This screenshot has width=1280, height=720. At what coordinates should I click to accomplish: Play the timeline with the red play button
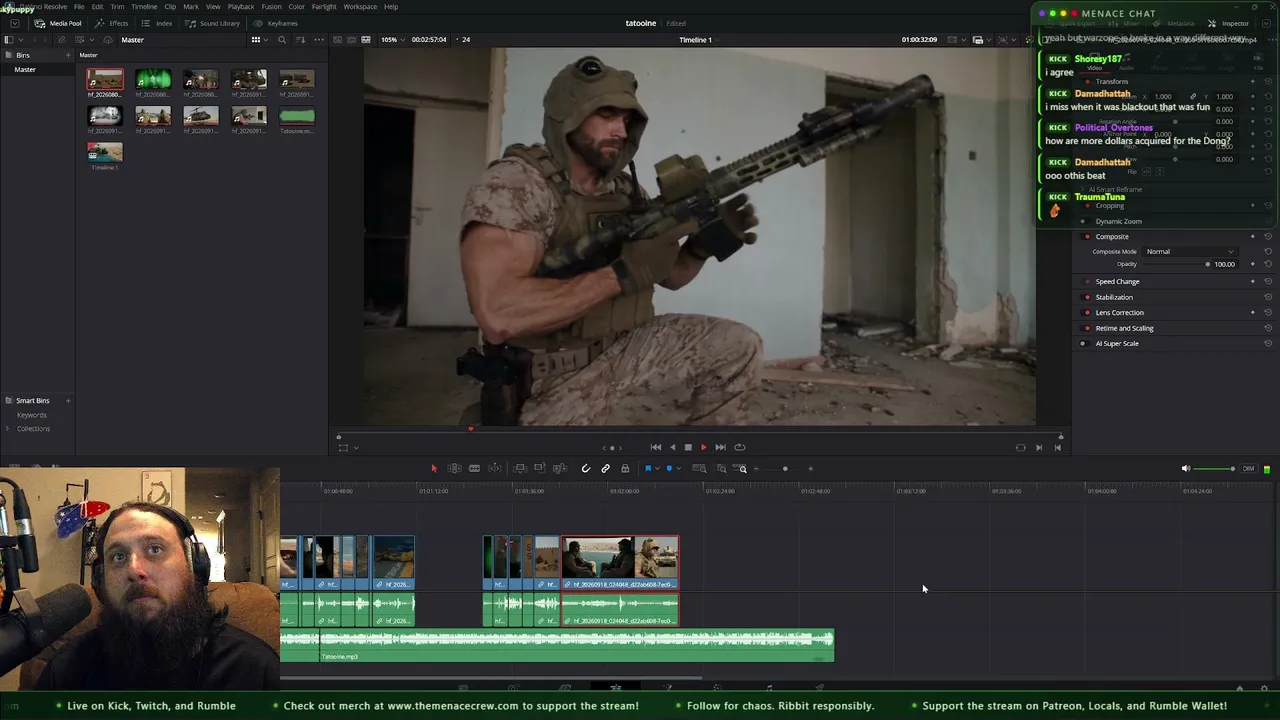[x=703, y=447]
